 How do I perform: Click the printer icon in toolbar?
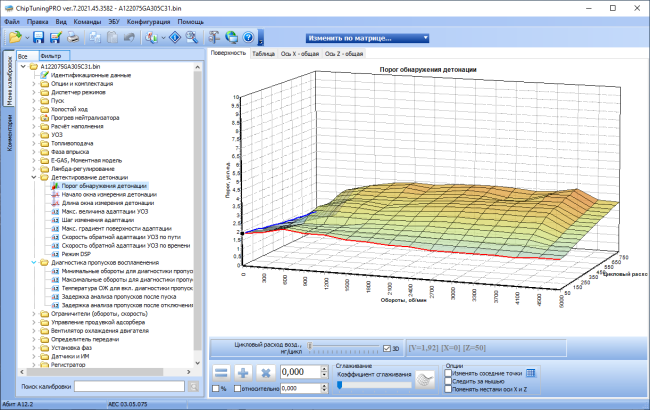73,37
